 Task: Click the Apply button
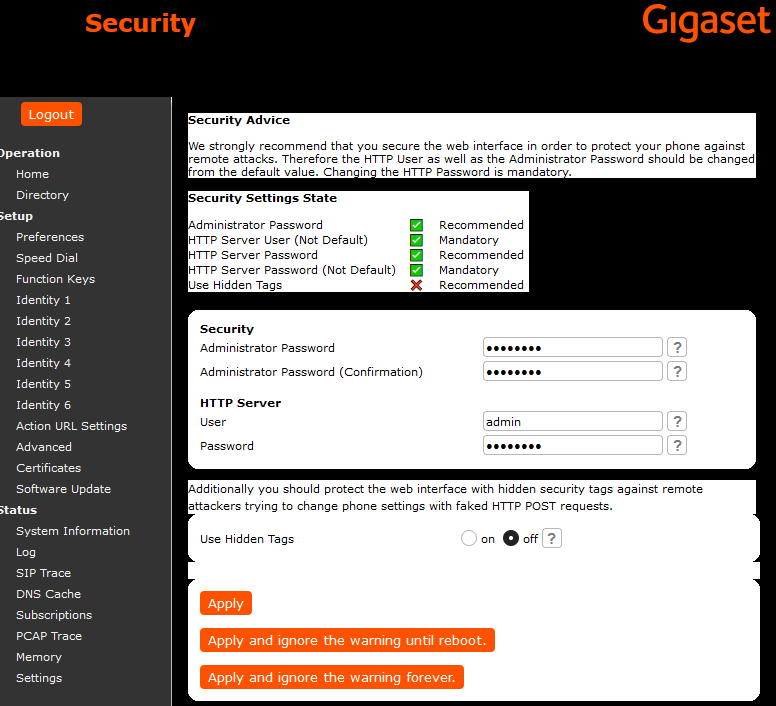[x=226, y=603]
